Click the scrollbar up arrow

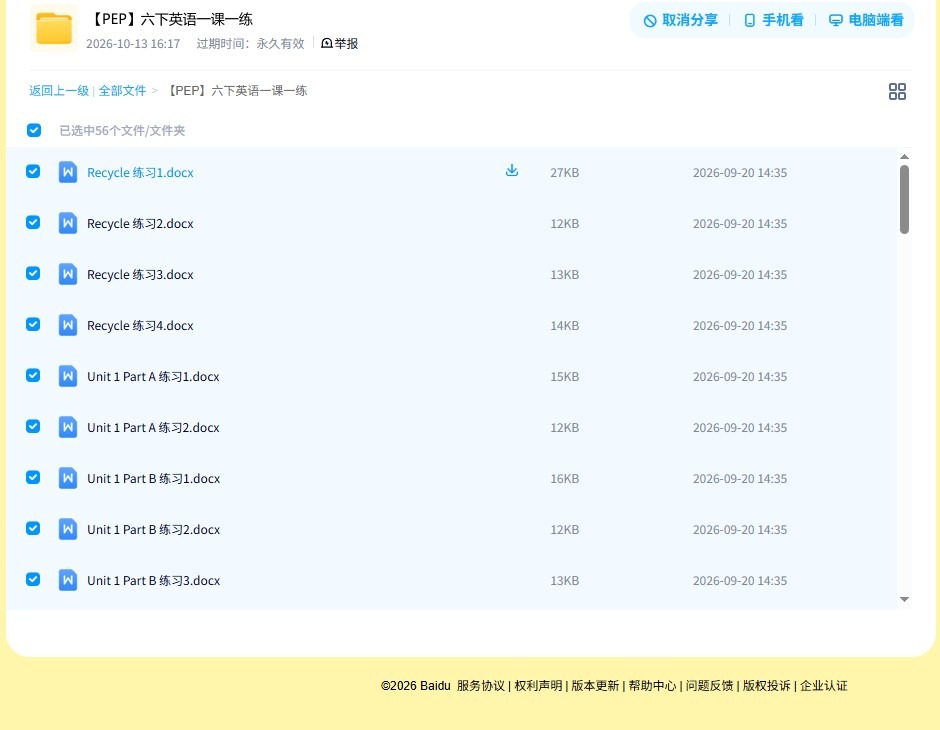(904, 156)
